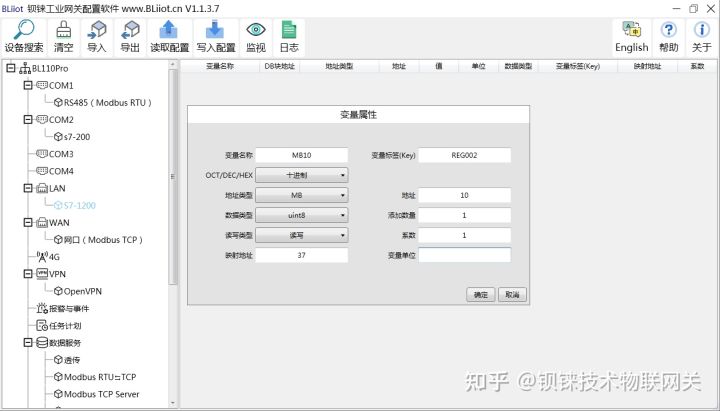Open the log (日志) icon

289,37
